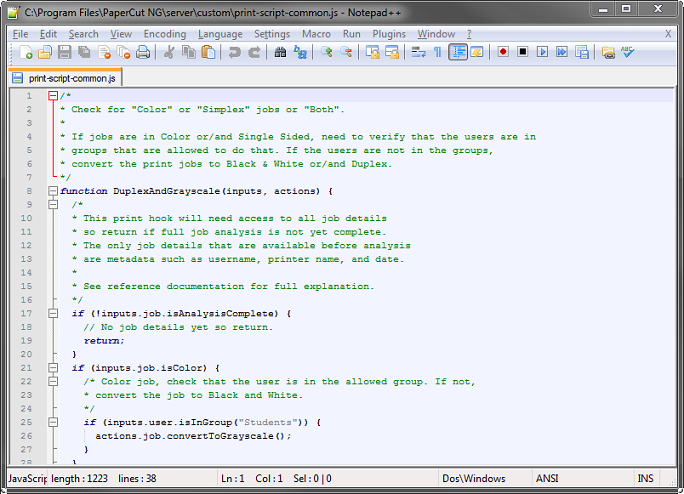The height and width of the screenshot is (494, 684).
Task: Open the Settings menu
Action: 272,34
